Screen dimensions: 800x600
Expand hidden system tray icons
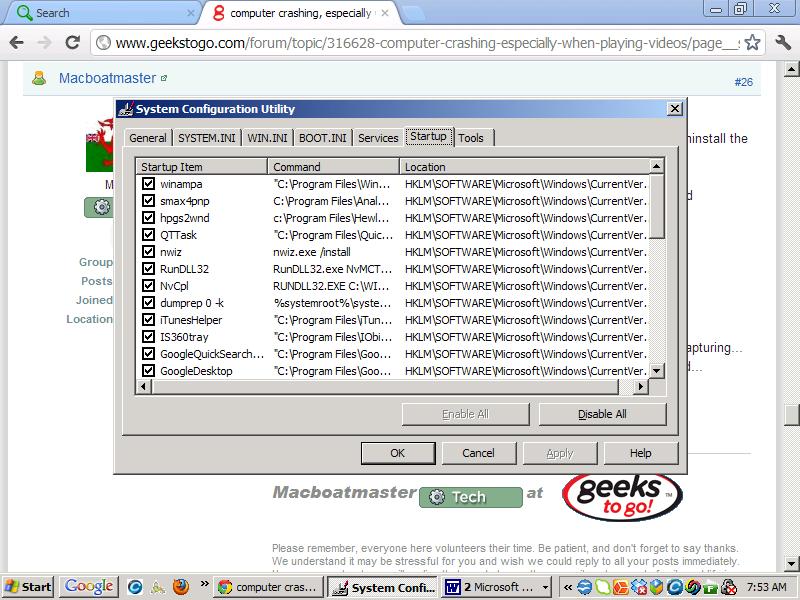click(567, 587)
